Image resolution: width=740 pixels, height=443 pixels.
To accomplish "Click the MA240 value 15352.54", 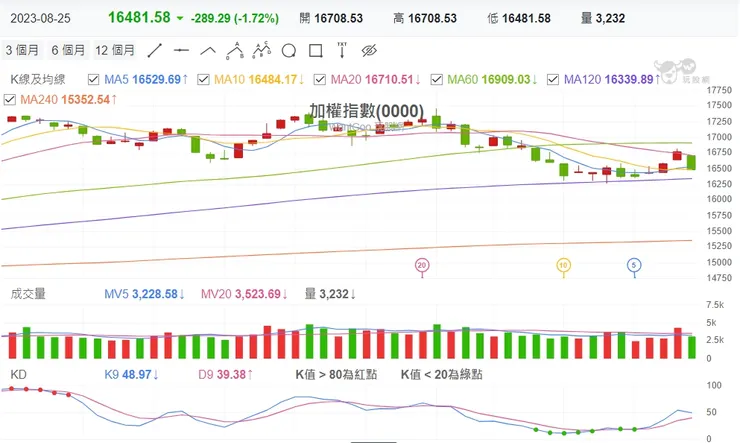I will [85, 100].
